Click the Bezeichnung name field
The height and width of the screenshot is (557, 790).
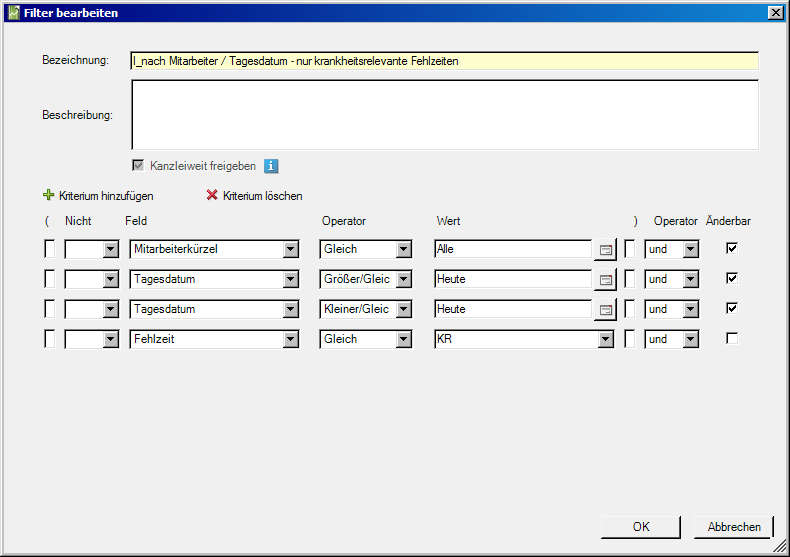444,61
